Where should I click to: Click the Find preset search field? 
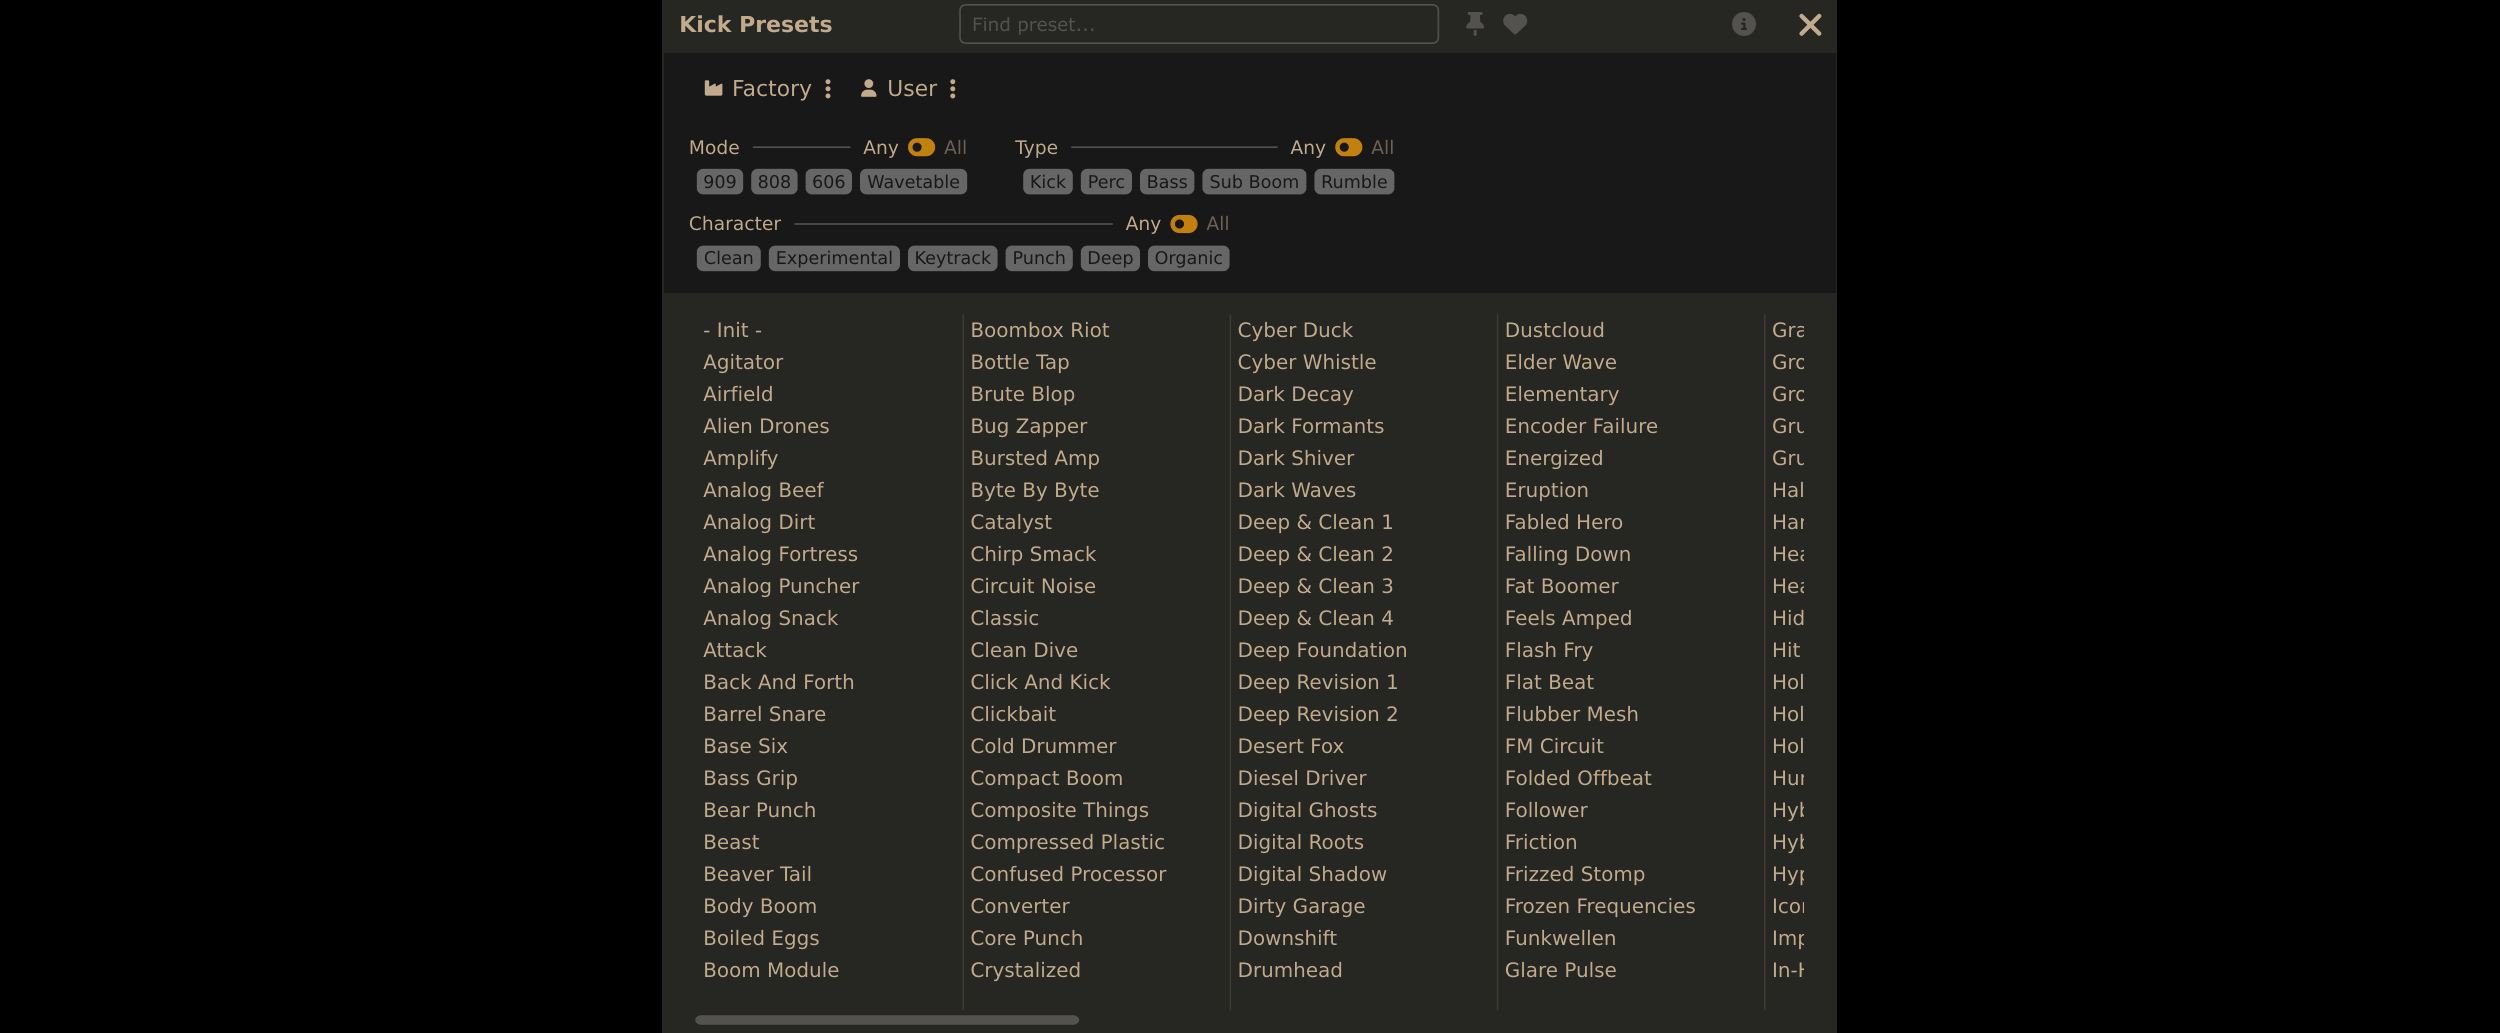point(1198,24)
